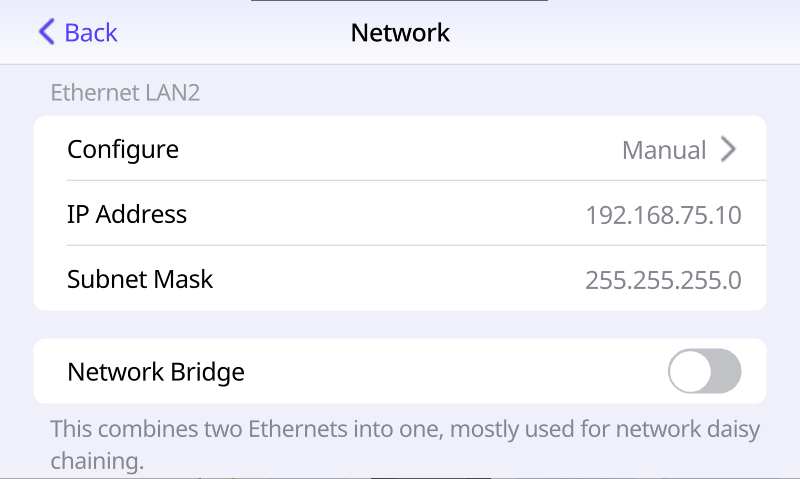Click the Network page title
800x479 pixels.
pos(400,33)
